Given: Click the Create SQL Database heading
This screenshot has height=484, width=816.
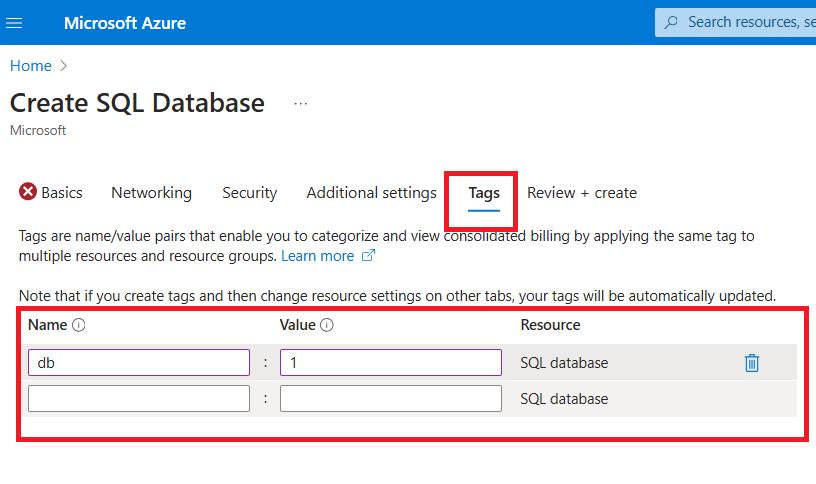Looking at the screenshot, I should (x=137, y=103).
